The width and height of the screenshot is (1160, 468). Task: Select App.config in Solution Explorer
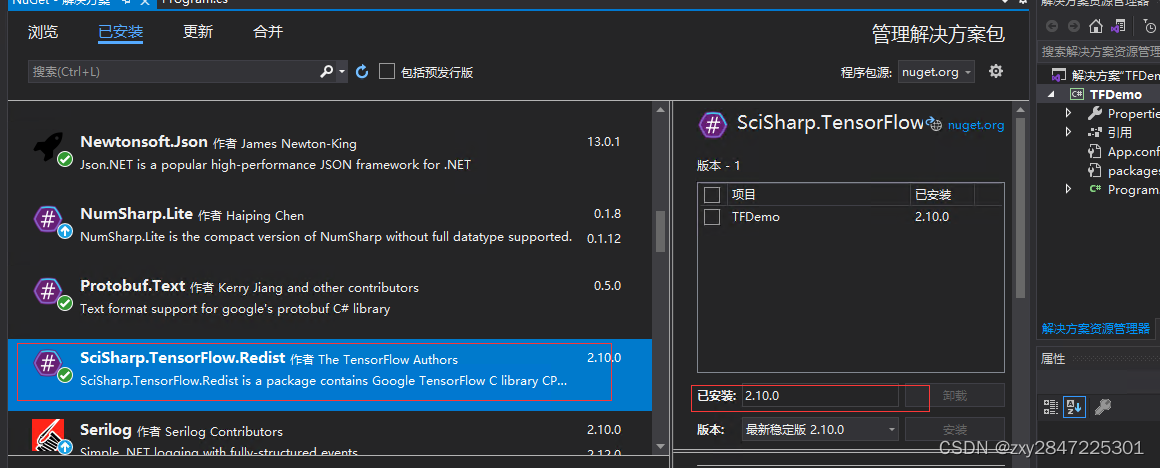(x=1133, y=152)
